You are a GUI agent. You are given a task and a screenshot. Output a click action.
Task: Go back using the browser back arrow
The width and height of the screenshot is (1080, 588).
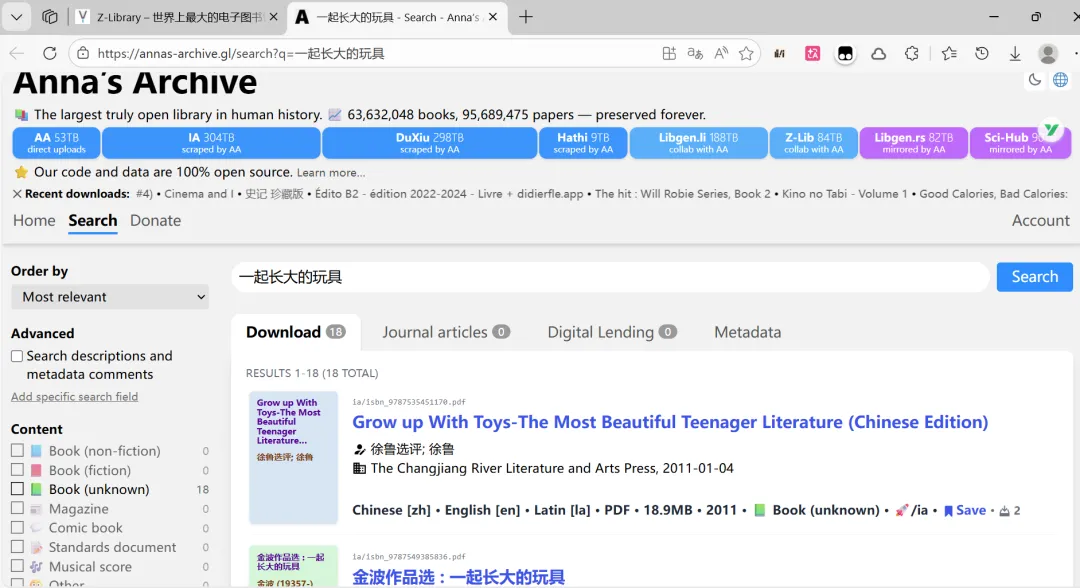coord(17,53)
